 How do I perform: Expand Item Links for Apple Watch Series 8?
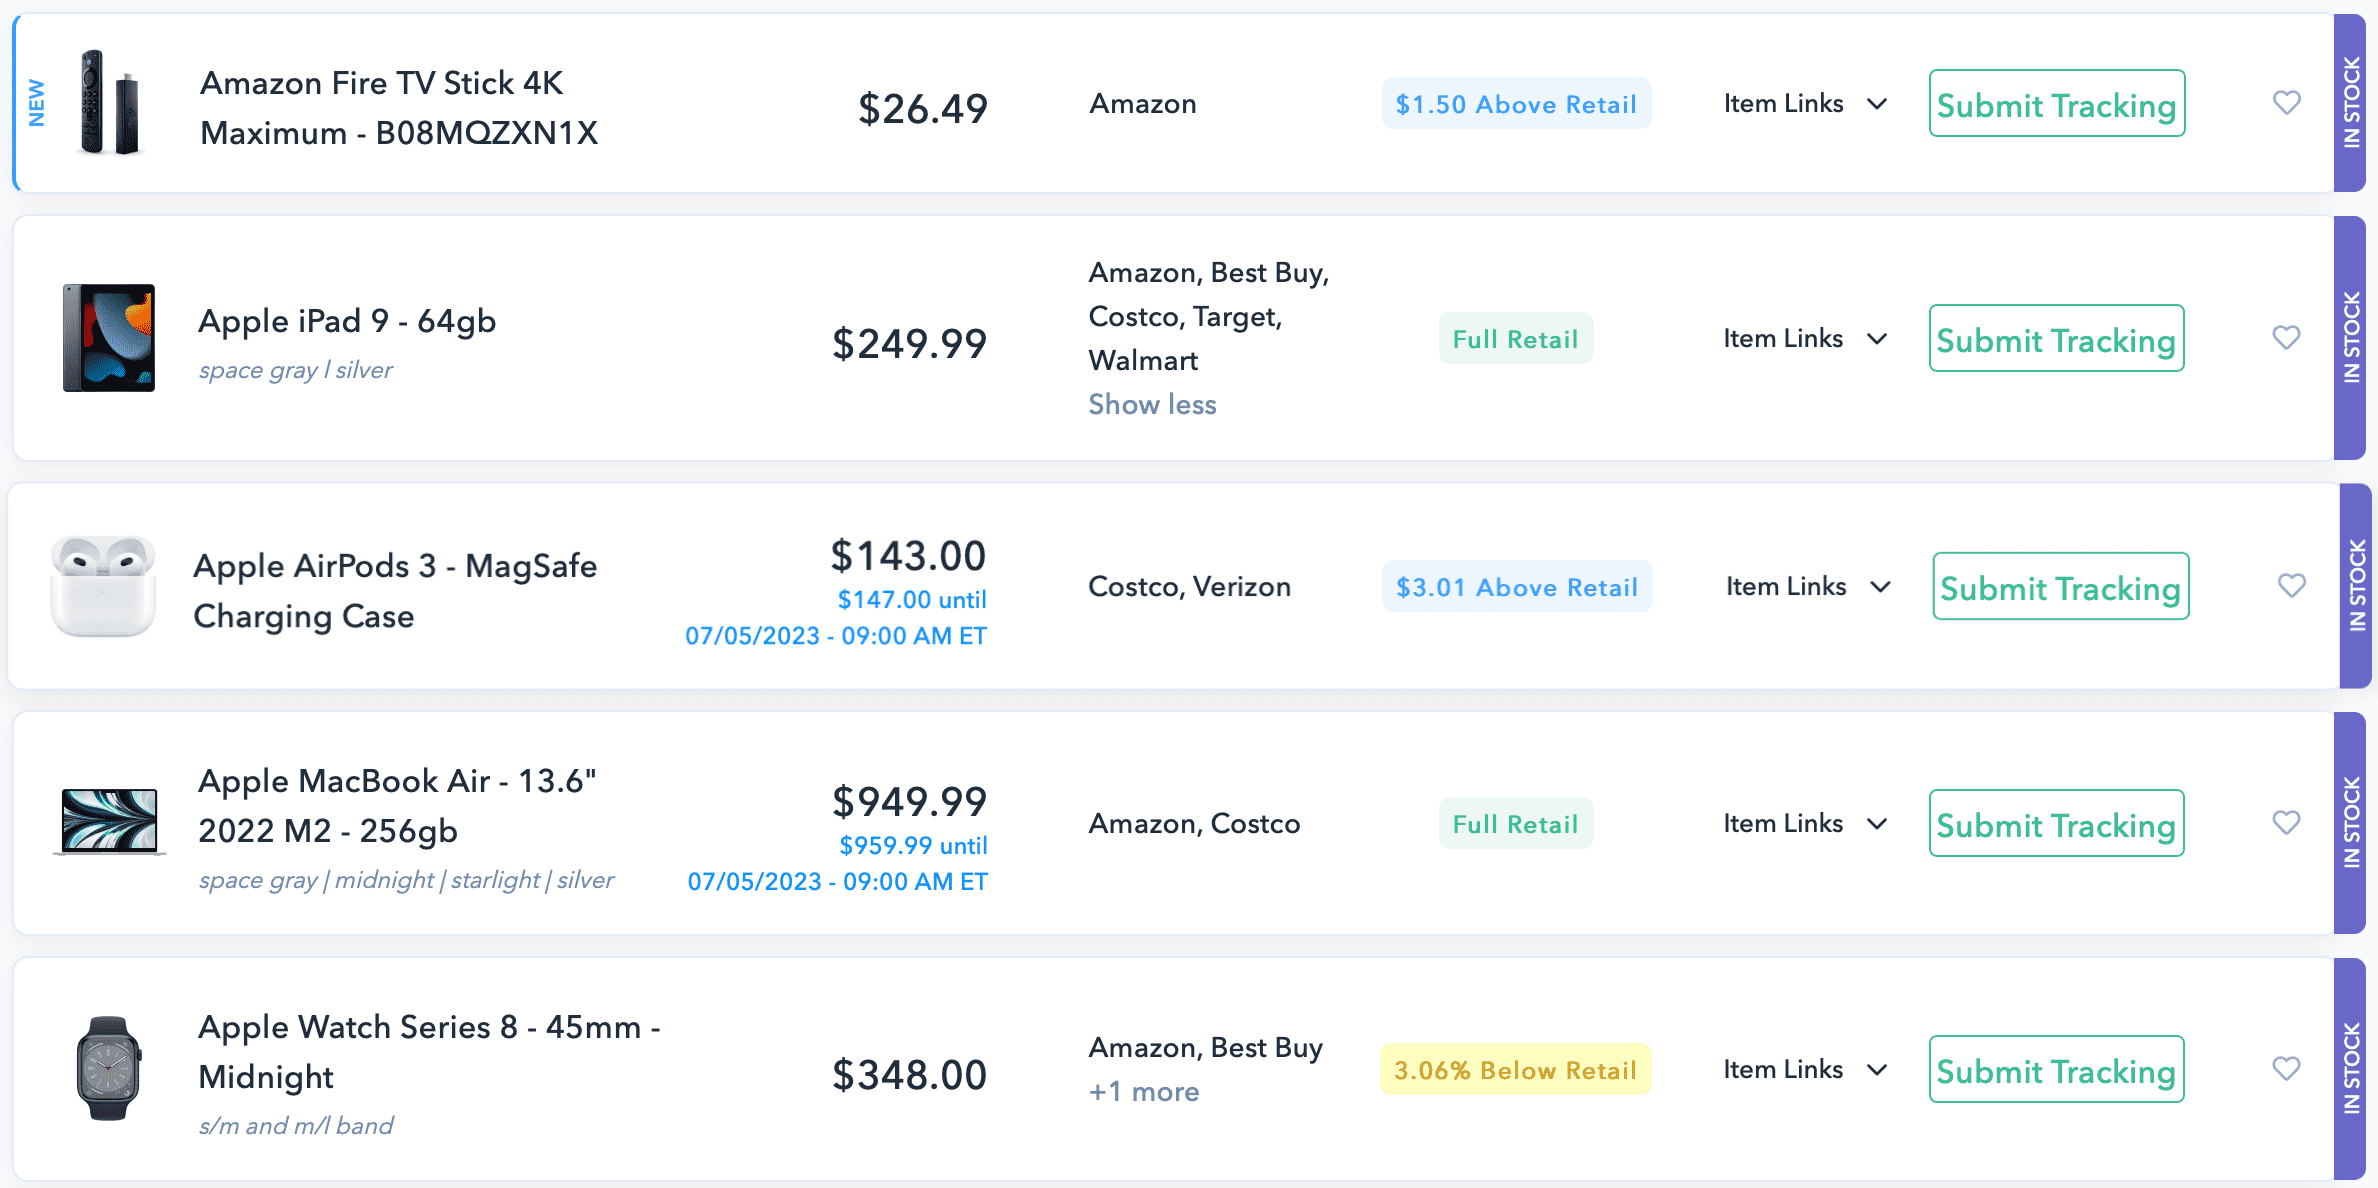click(x=1805, y=1069)
